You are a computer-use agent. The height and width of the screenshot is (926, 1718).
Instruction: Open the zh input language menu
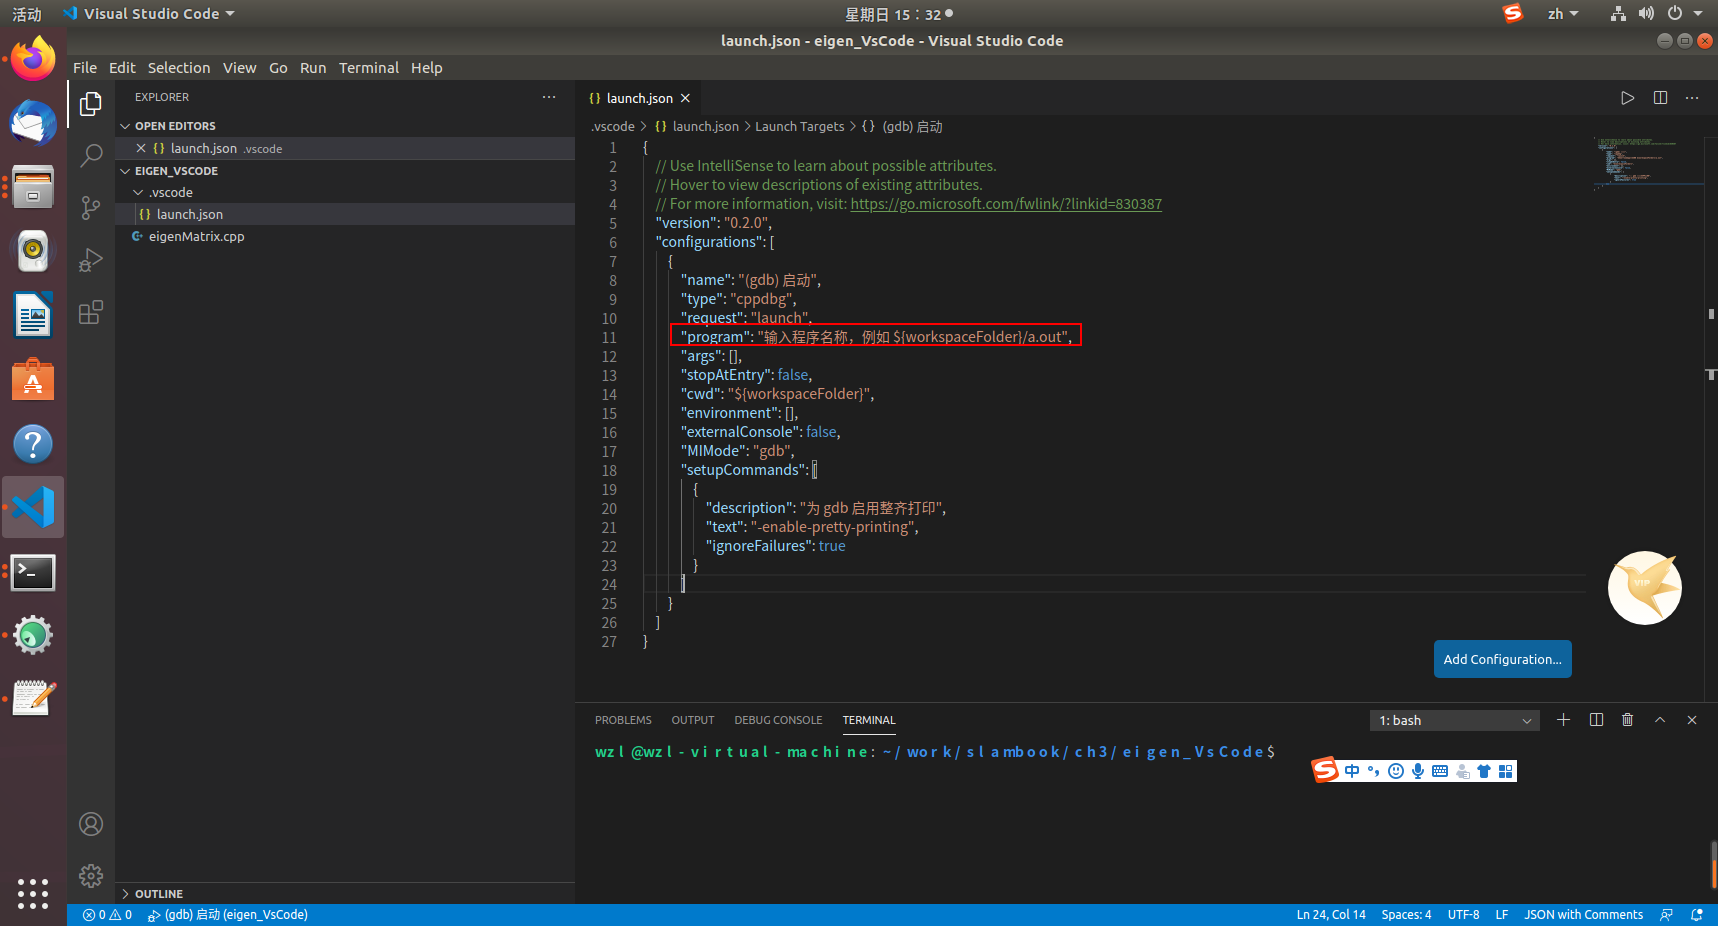(x=1563, y=14)
